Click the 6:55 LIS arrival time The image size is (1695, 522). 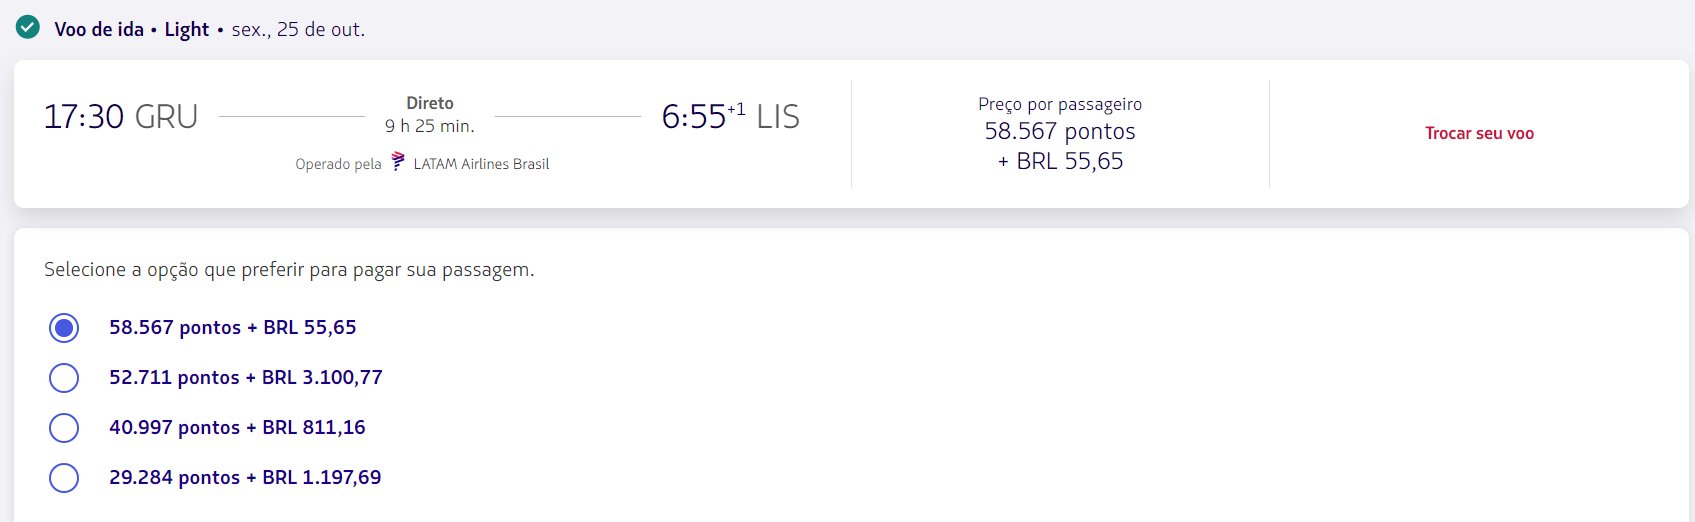point(731,116)
